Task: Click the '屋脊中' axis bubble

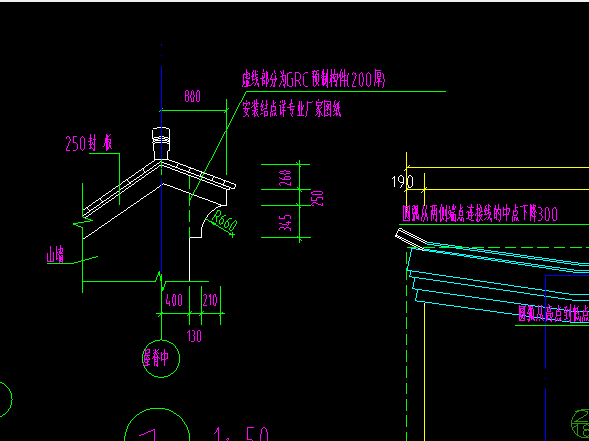Action: click(x=161, y=359)
